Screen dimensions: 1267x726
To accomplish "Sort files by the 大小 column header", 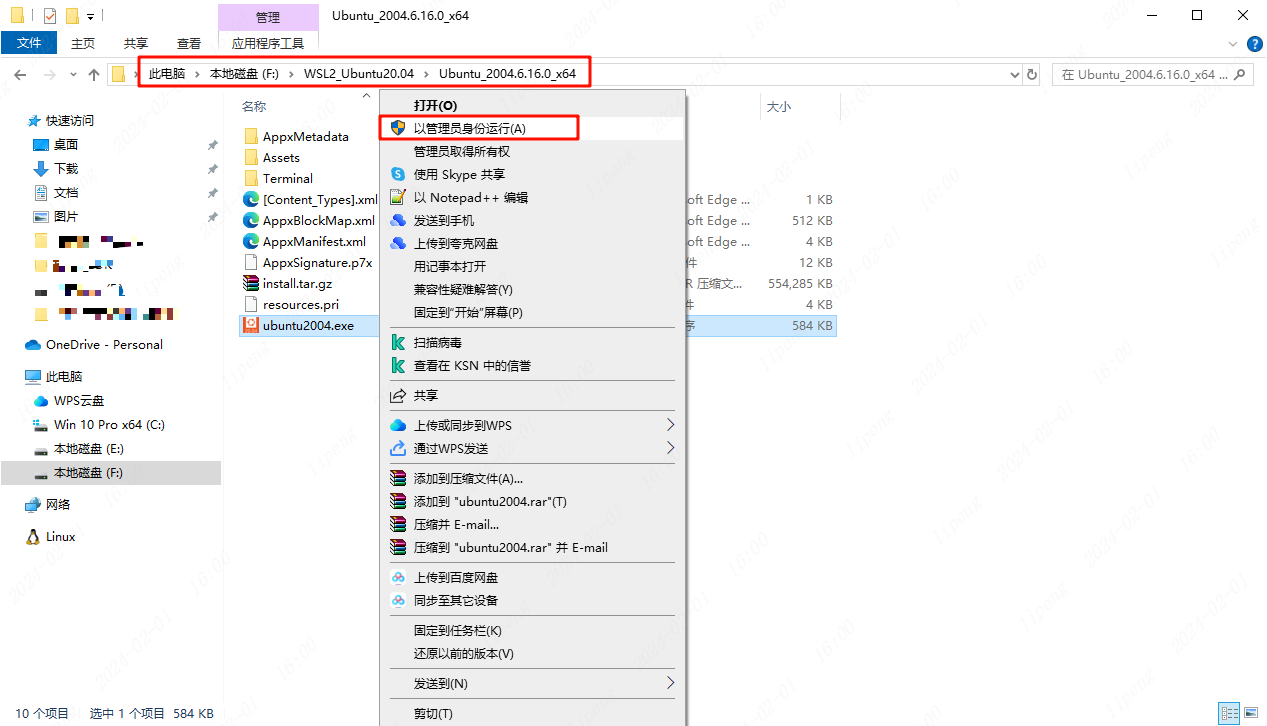I will point(778,105).
